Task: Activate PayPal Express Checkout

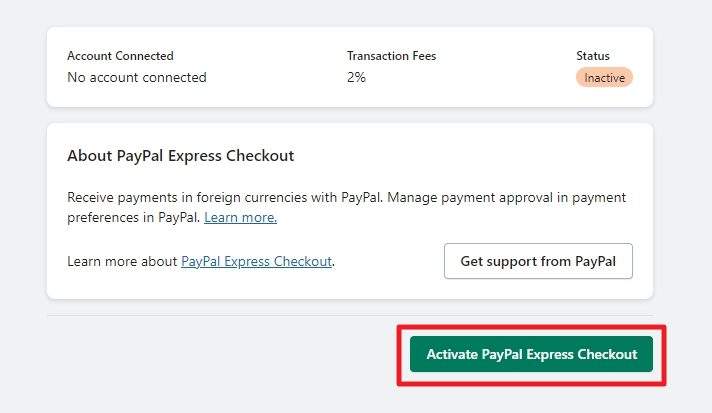Action: coord(531,354)
